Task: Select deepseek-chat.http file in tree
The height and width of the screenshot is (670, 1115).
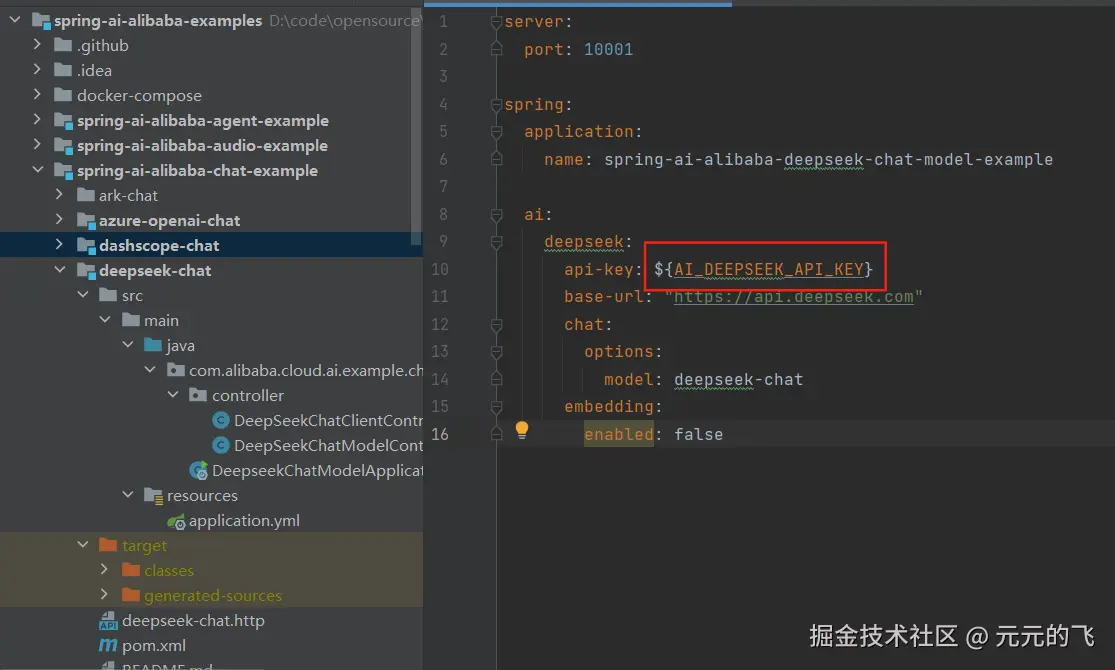Action: click(x=193, y=620)
